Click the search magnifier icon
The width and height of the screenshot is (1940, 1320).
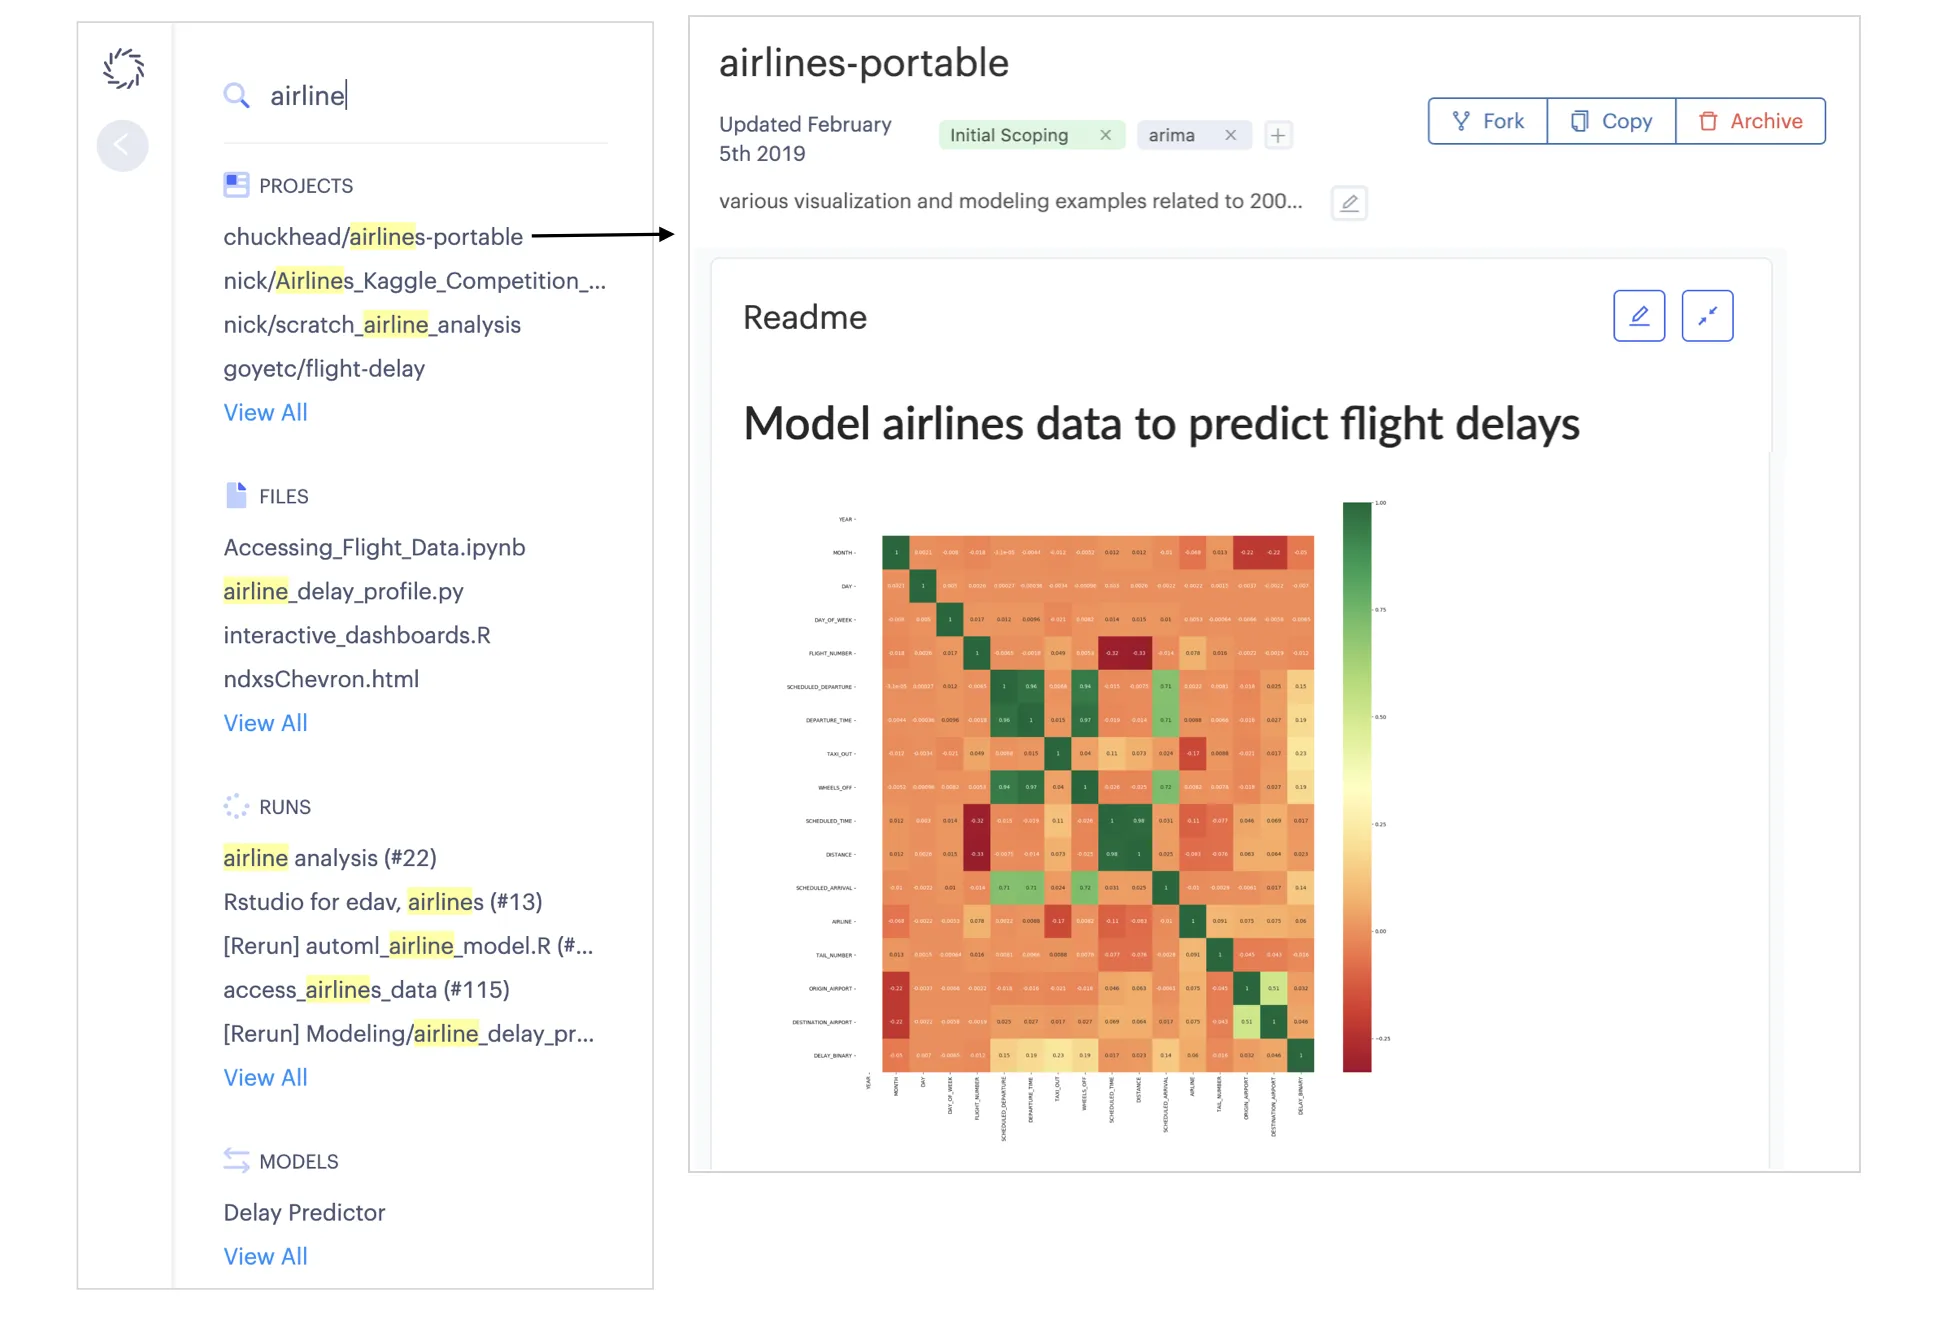click(236, 96)
